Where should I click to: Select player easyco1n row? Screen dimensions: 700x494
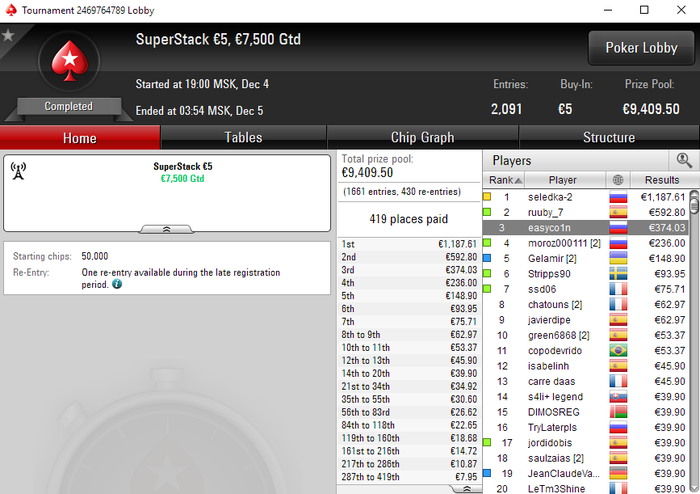tap(585, 228)
